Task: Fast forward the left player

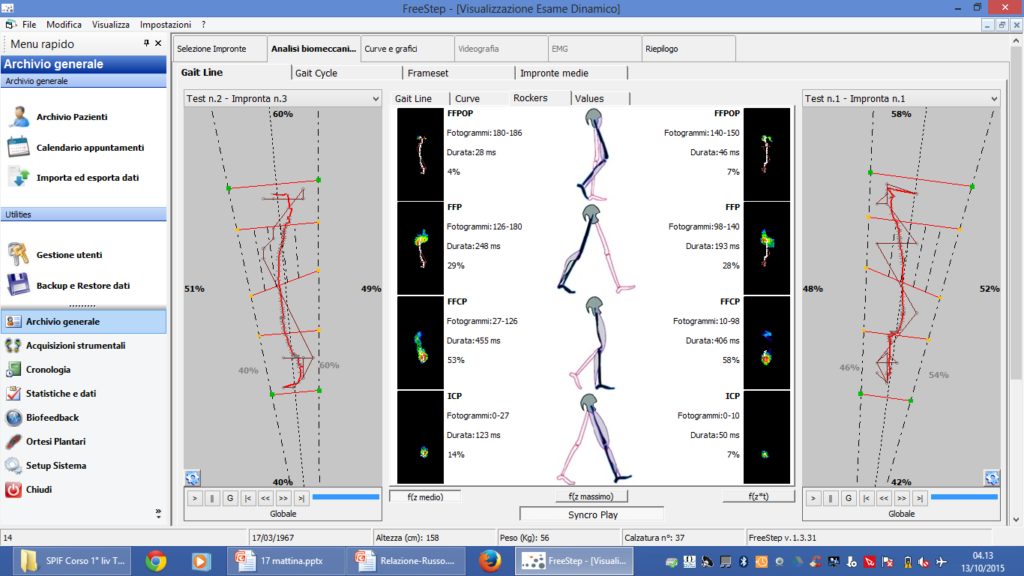Action: [x=283, y=498]
